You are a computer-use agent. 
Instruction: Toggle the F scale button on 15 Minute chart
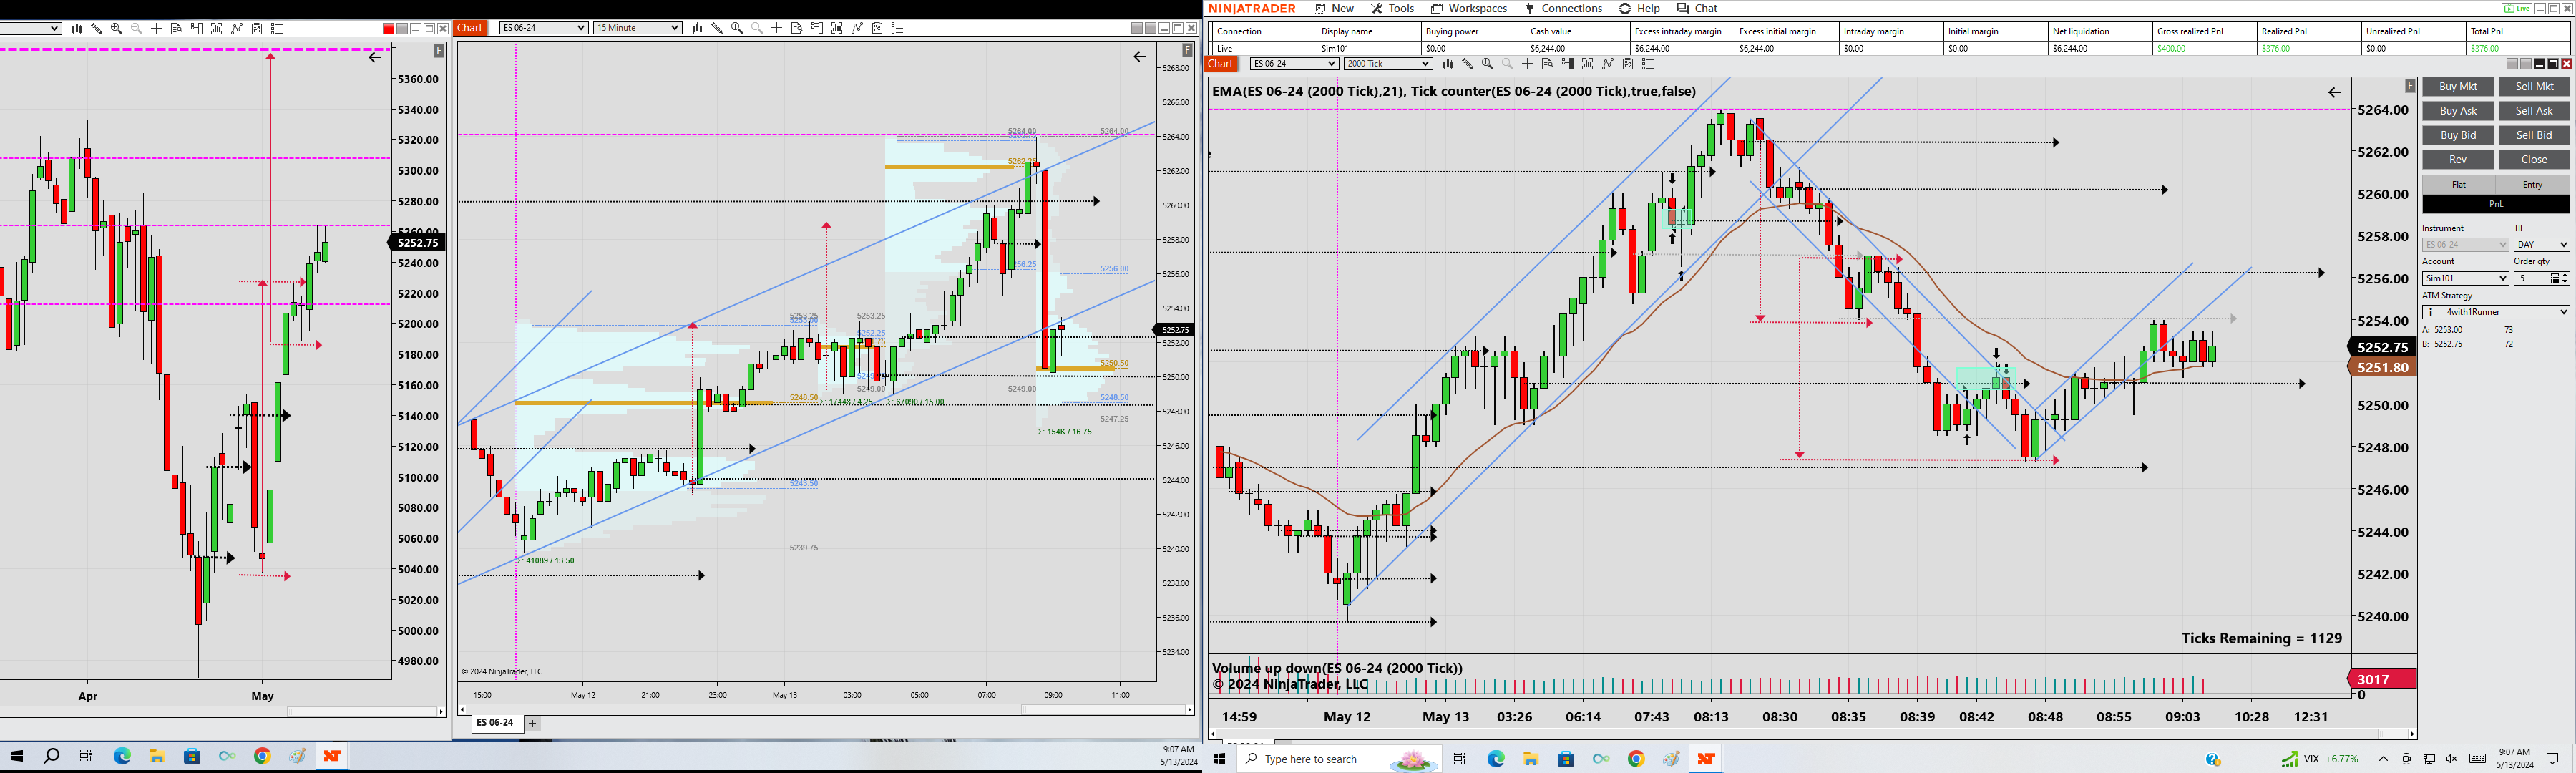point(1188,50)
